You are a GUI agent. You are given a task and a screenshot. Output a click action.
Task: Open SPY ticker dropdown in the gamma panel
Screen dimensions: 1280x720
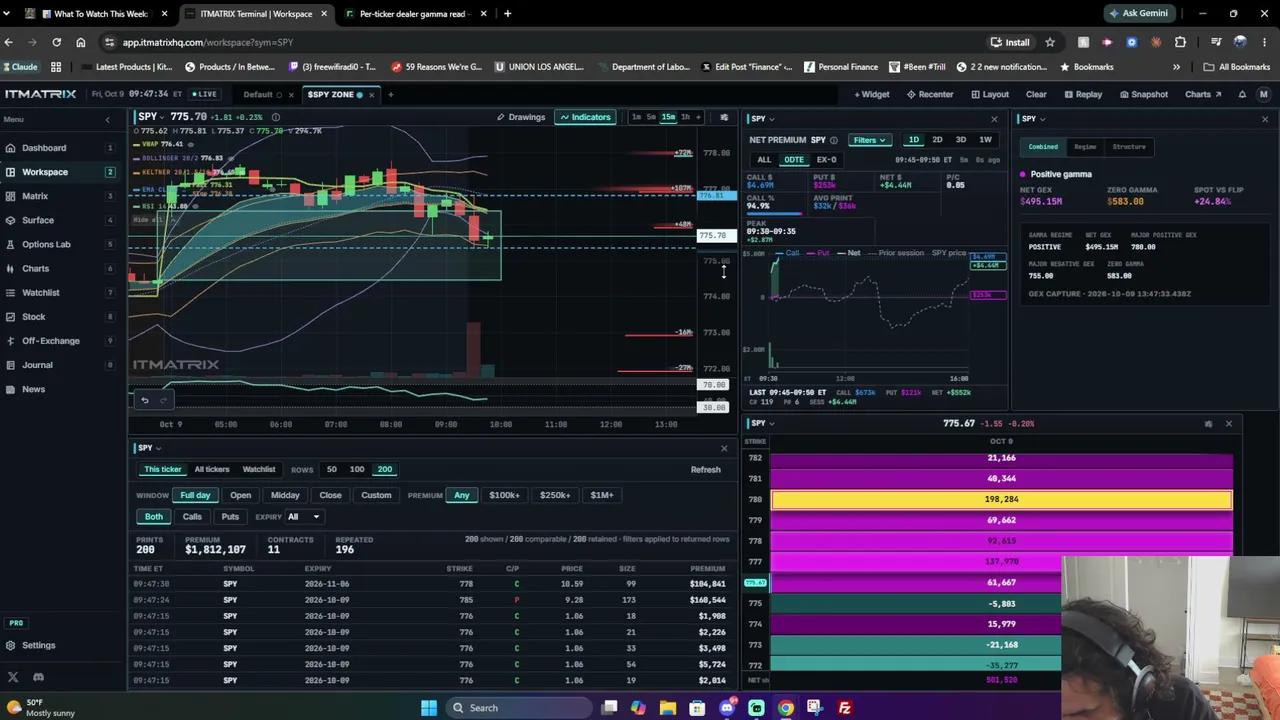[x=1033, y=119]
